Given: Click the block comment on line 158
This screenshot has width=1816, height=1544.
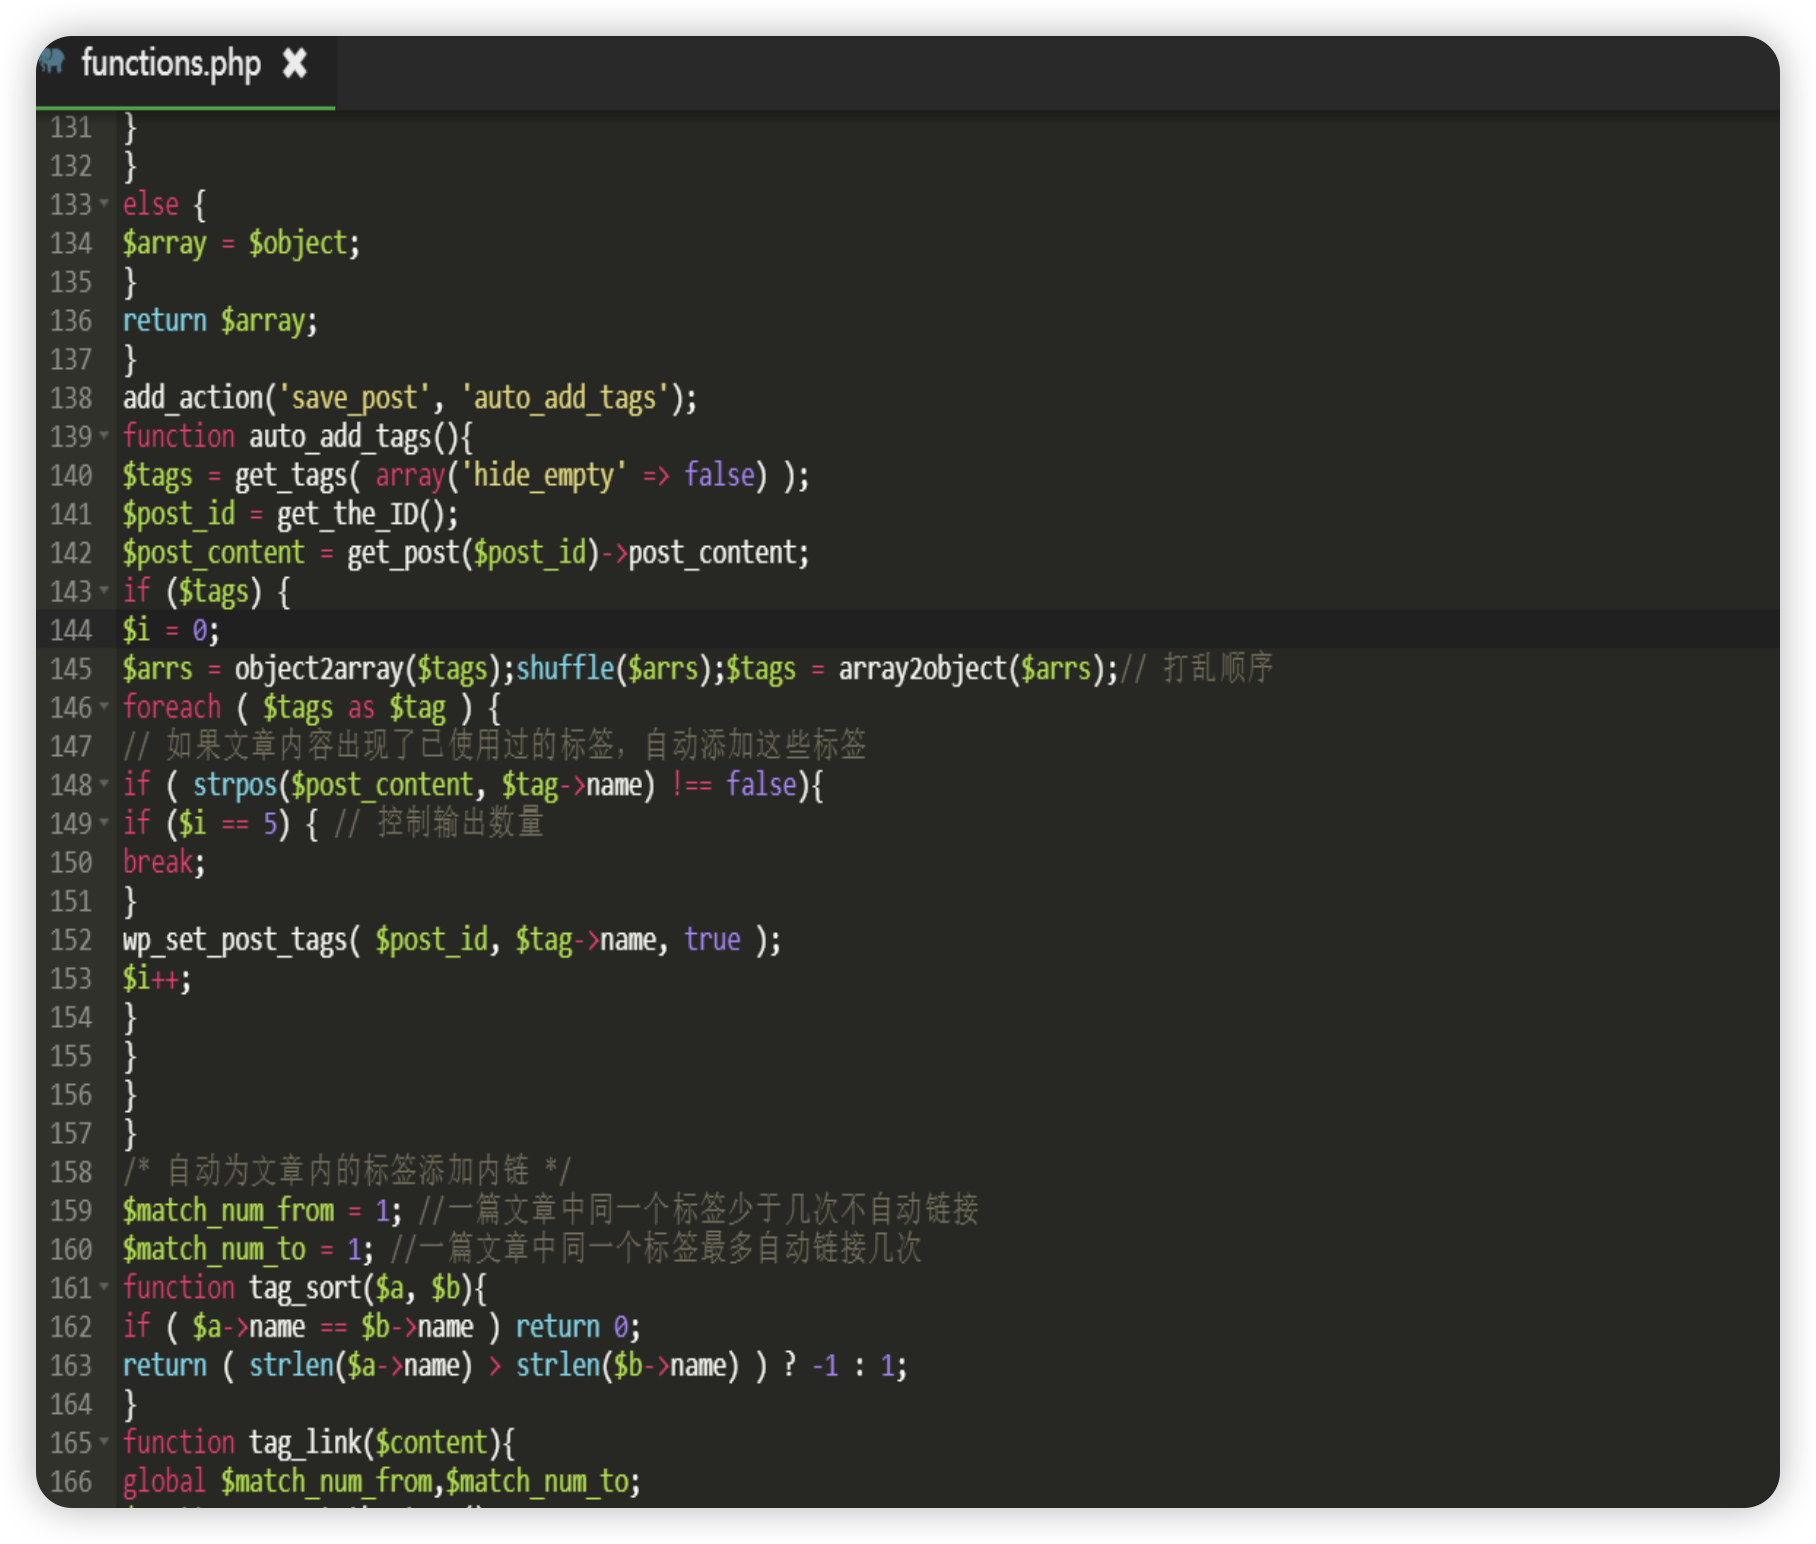Looking at the screenshot, I should (x=347, y=1170).
